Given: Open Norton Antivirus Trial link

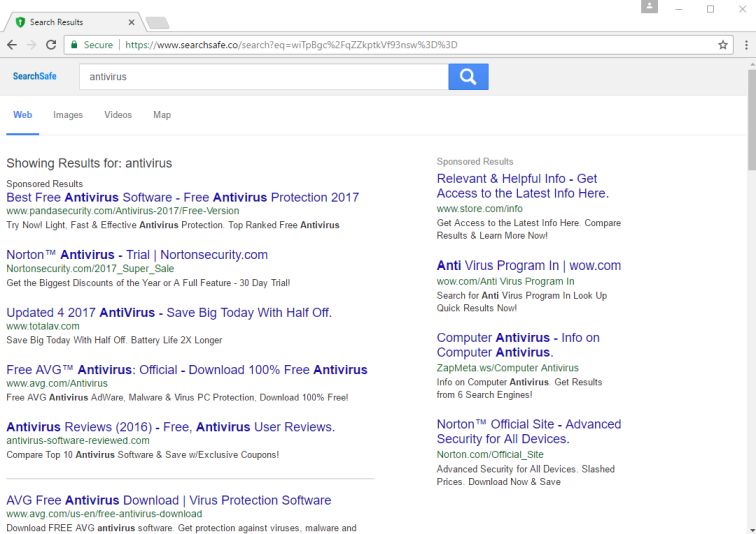Looking at the screenshot, I should point(137,254).
